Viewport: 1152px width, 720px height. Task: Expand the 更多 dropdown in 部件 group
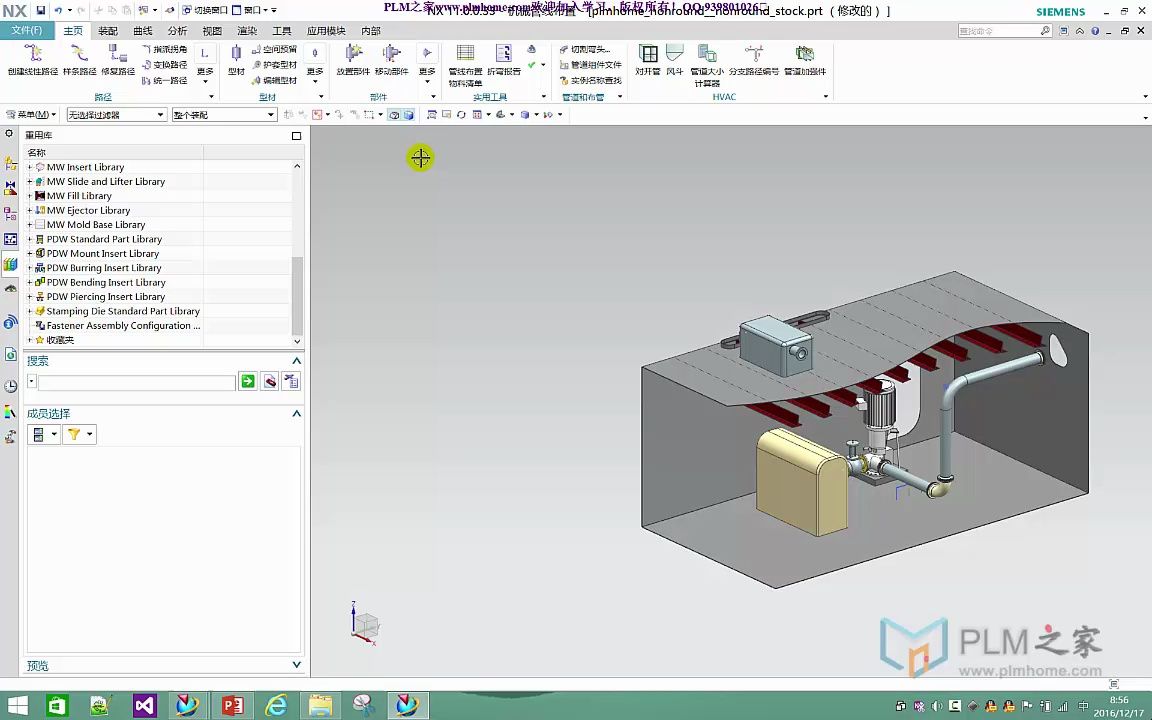tap(427, 74)
